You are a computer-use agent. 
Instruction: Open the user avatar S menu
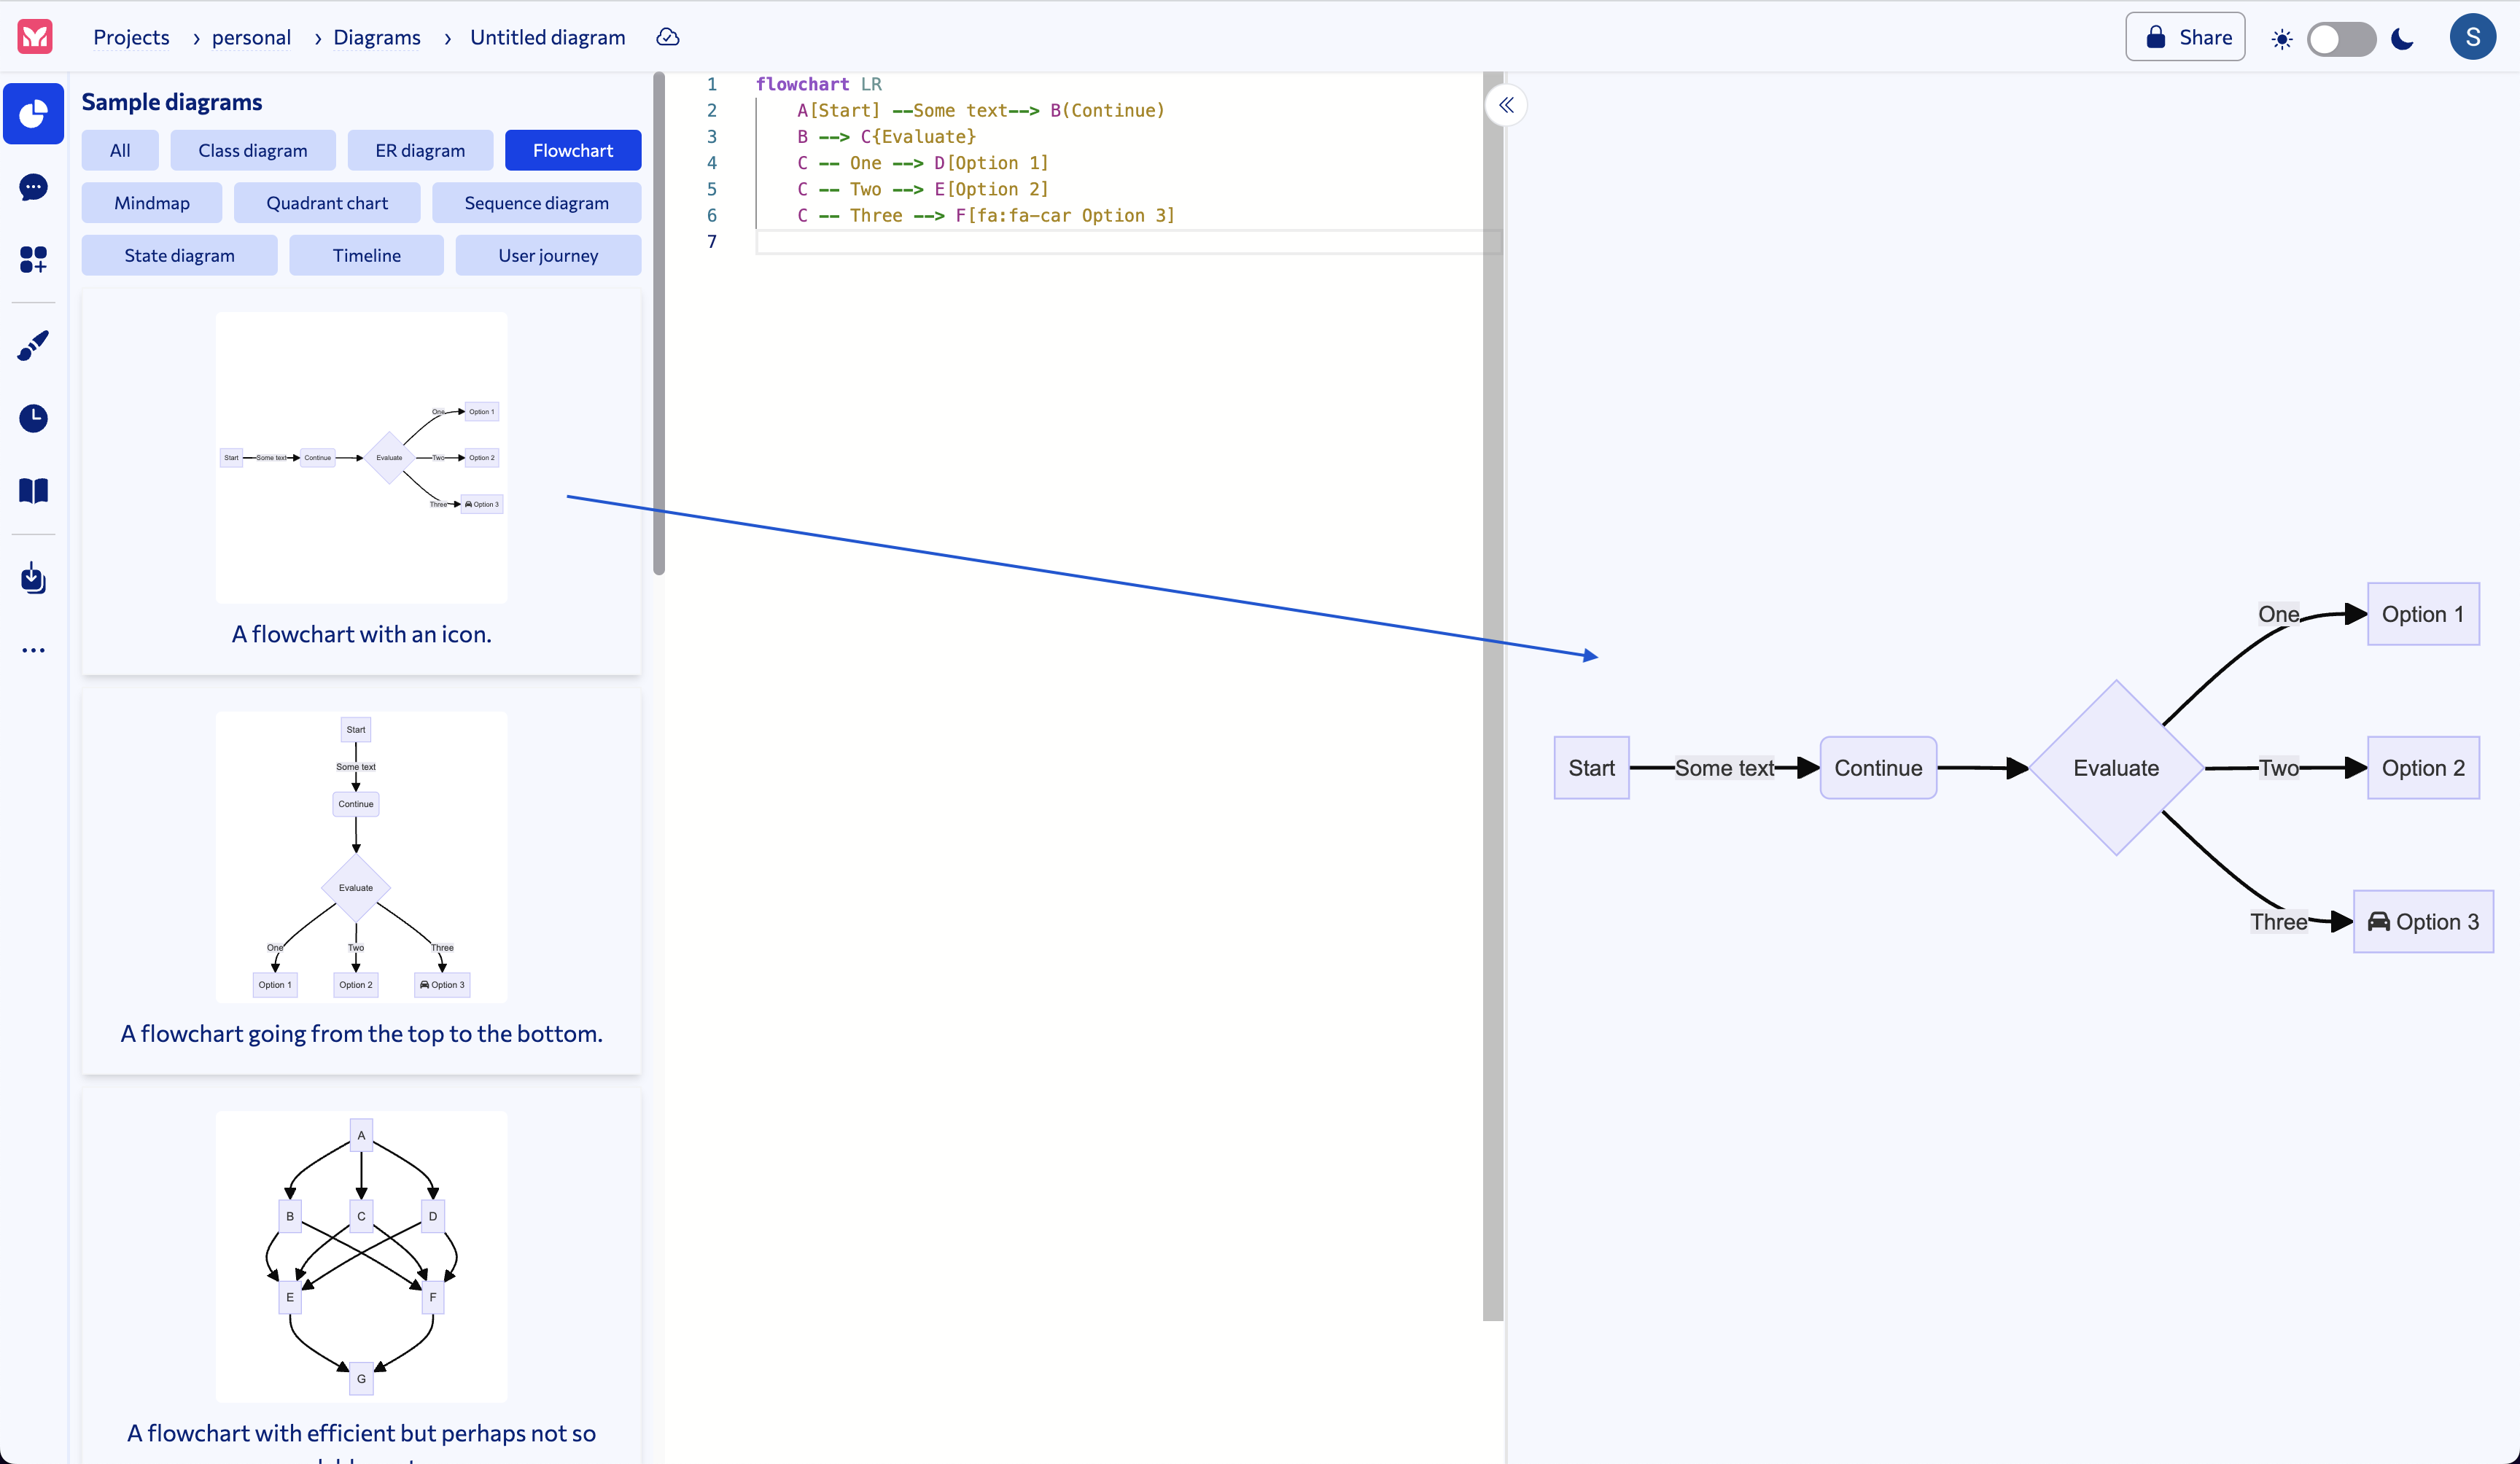(x=2472, y=37)
